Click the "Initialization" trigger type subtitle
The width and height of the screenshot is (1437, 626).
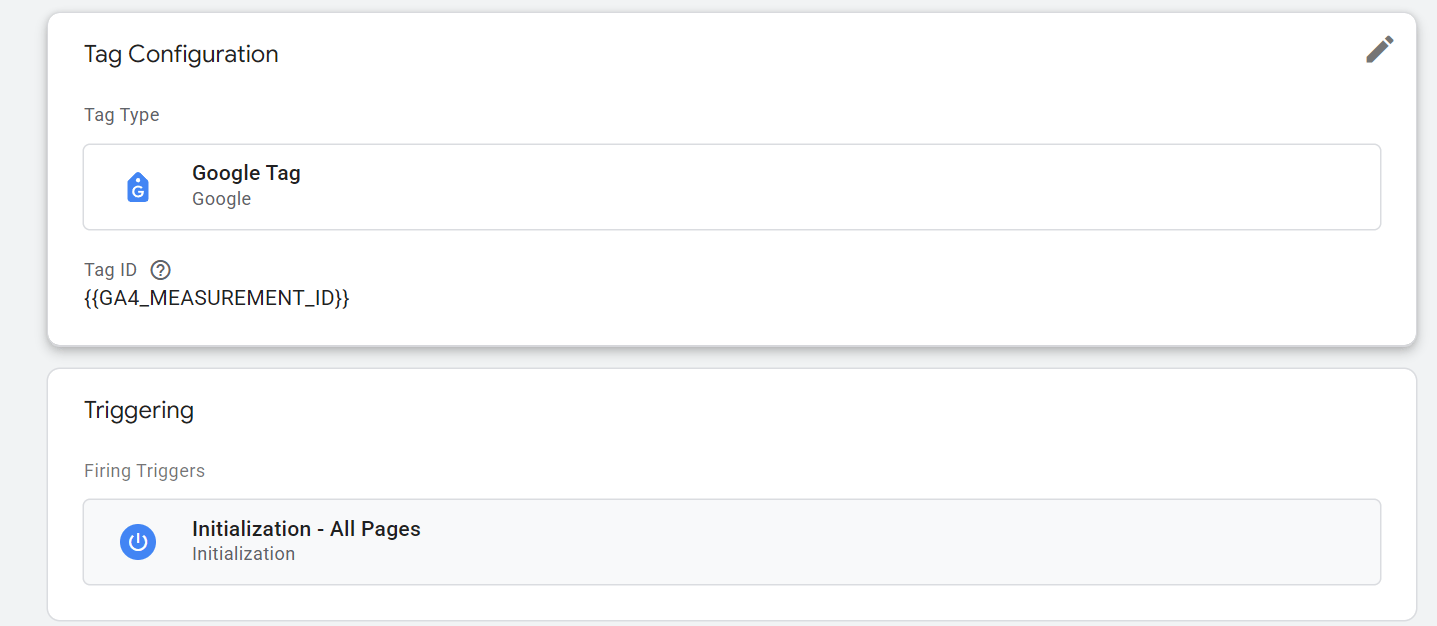243,554
